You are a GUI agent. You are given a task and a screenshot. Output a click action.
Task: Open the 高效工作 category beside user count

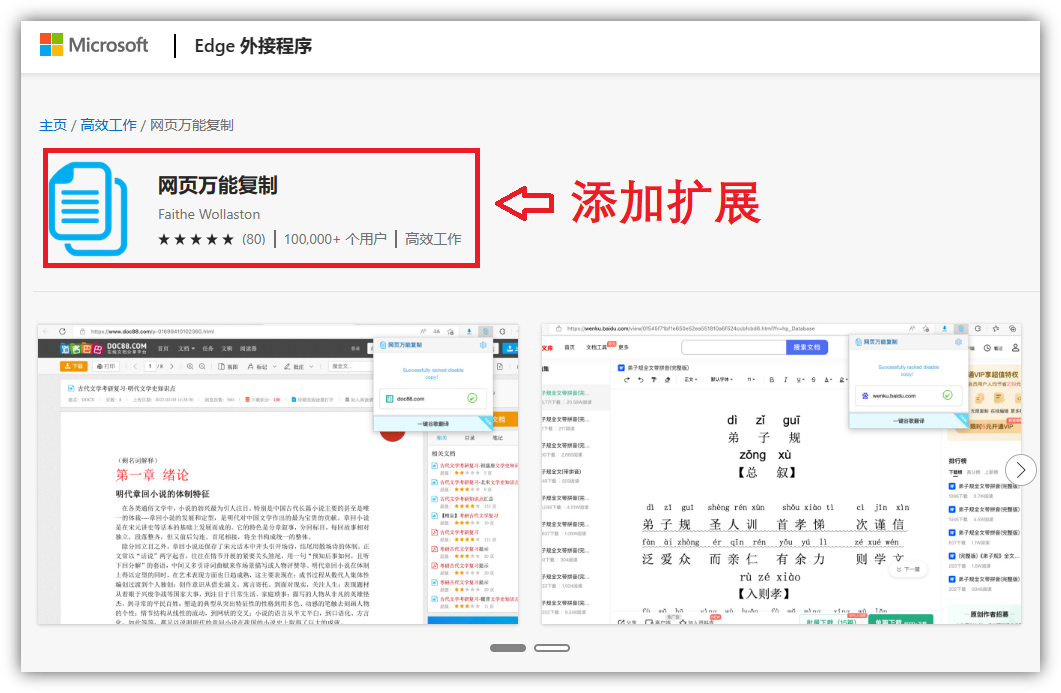pos(433,239)
